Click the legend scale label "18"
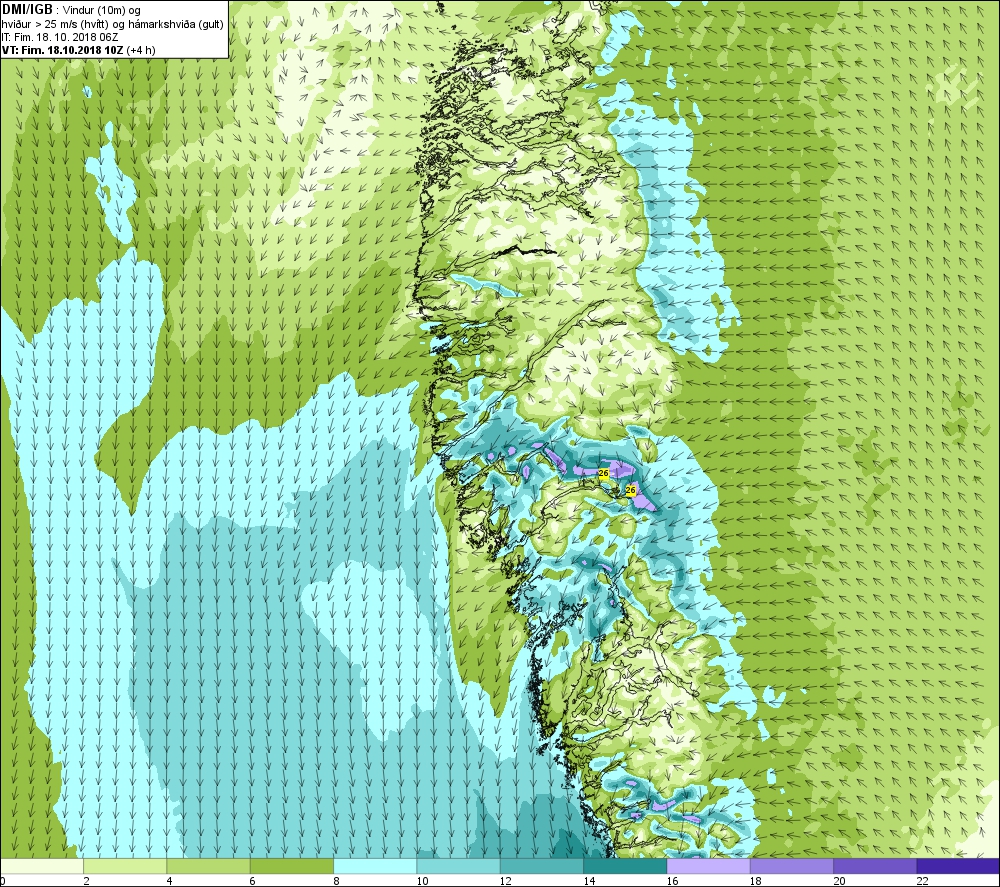Viewport: 1000px width, 887px height. [x=756, y=881]
